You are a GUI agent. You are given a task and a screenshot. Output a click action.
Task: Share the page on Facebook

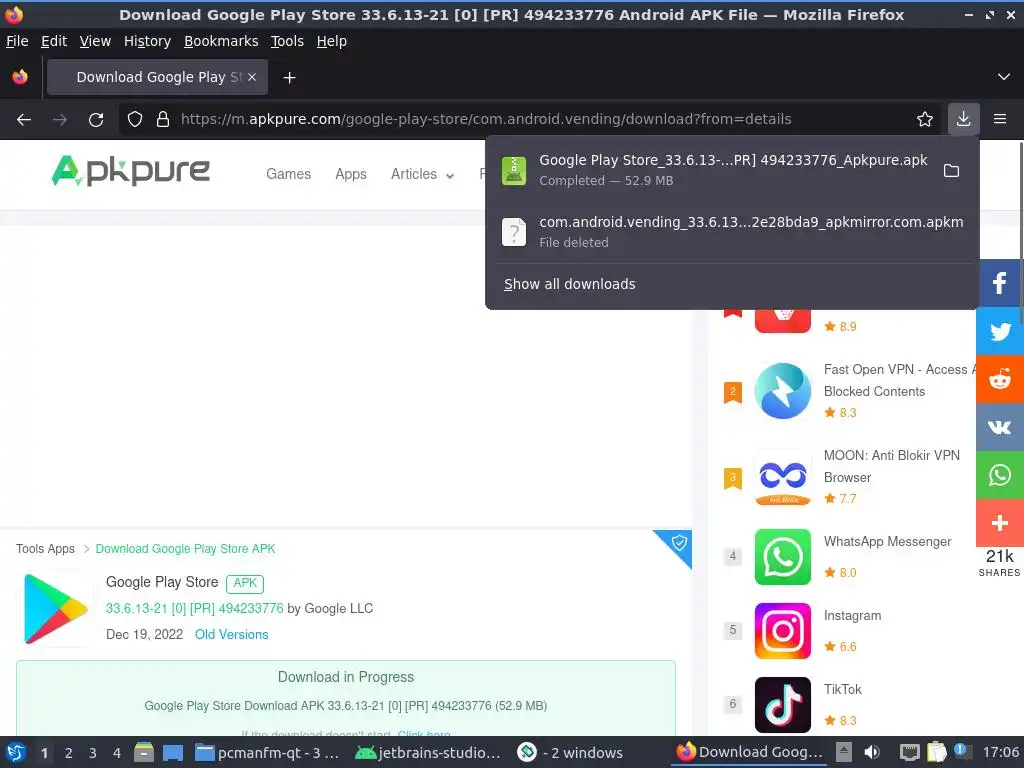[x=1000, y=283]
